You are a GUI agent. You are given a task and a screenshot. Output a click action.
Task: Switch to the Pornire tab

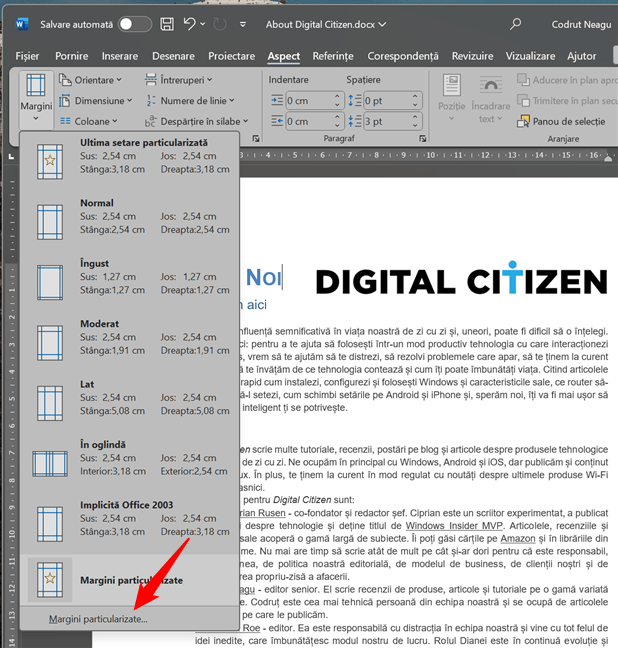tap(72, 56)
